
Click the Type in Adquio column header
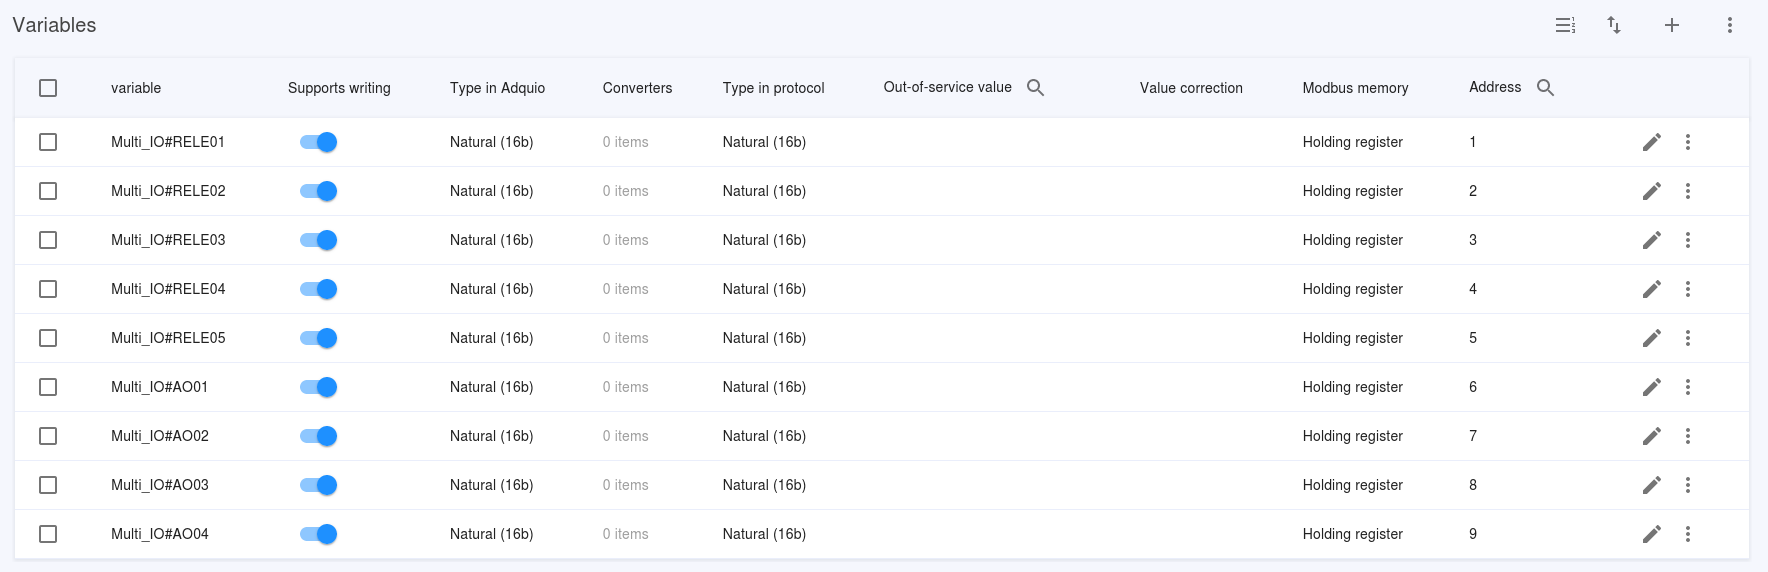pos(497,88)
